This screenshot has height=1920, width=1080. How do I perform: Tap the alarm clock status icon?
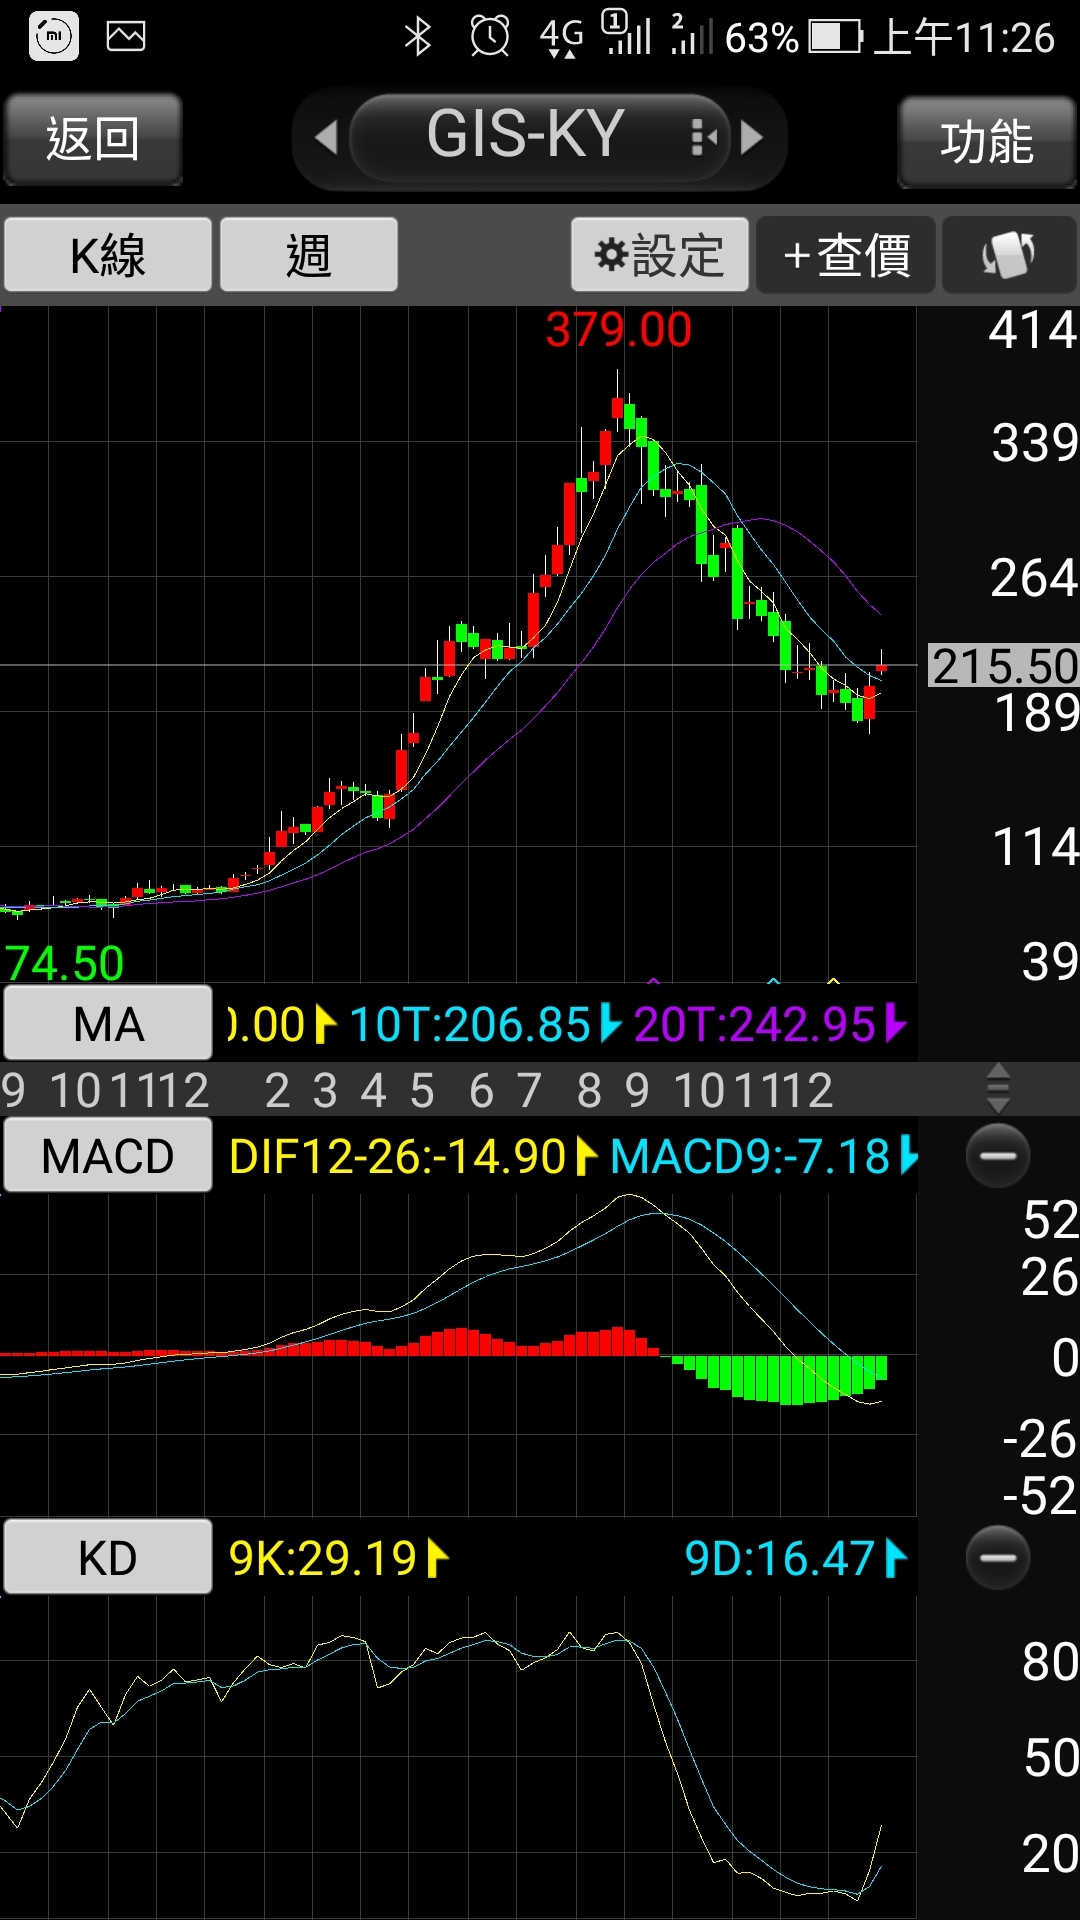(490, 37)
